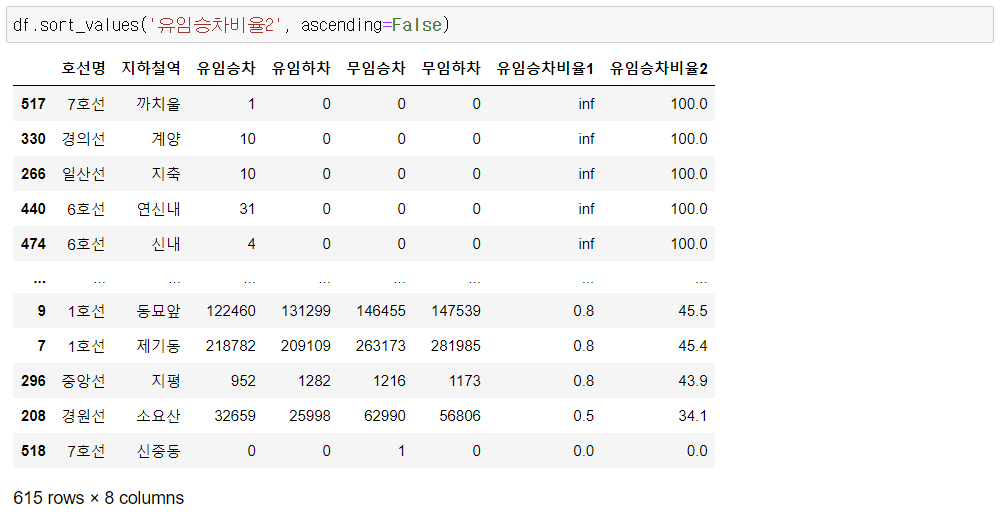1003x512 pixels.
Task: Select the 호선명 column header
Action: point(83,68)
